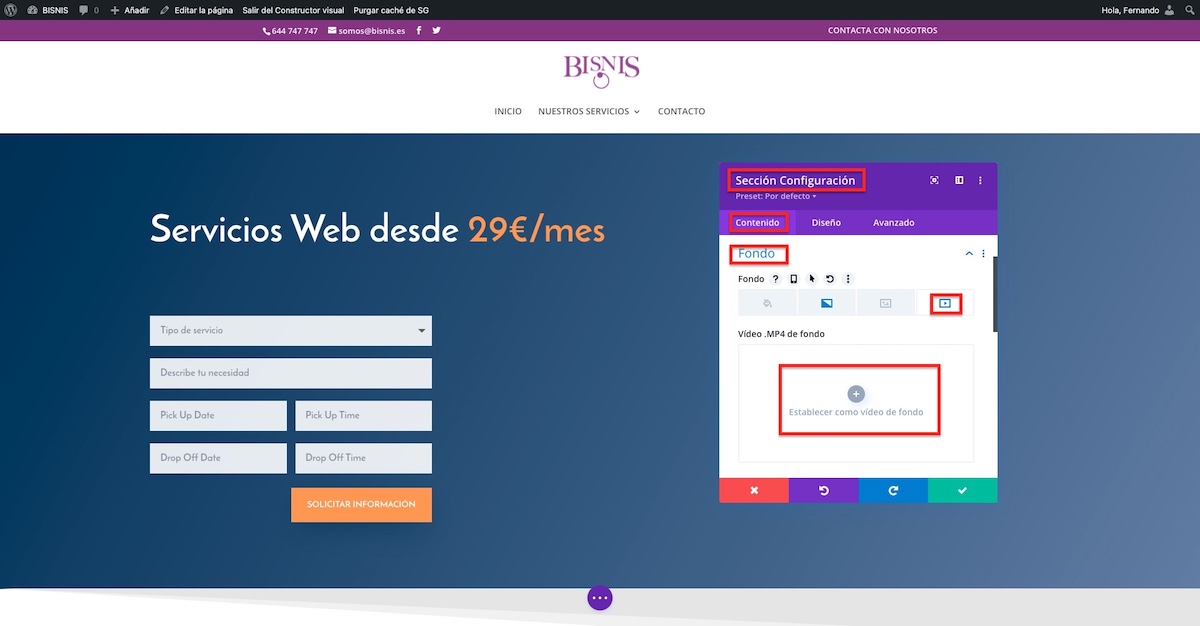Click the responsive phone icon beside Fondo

(x=794, y=279)
